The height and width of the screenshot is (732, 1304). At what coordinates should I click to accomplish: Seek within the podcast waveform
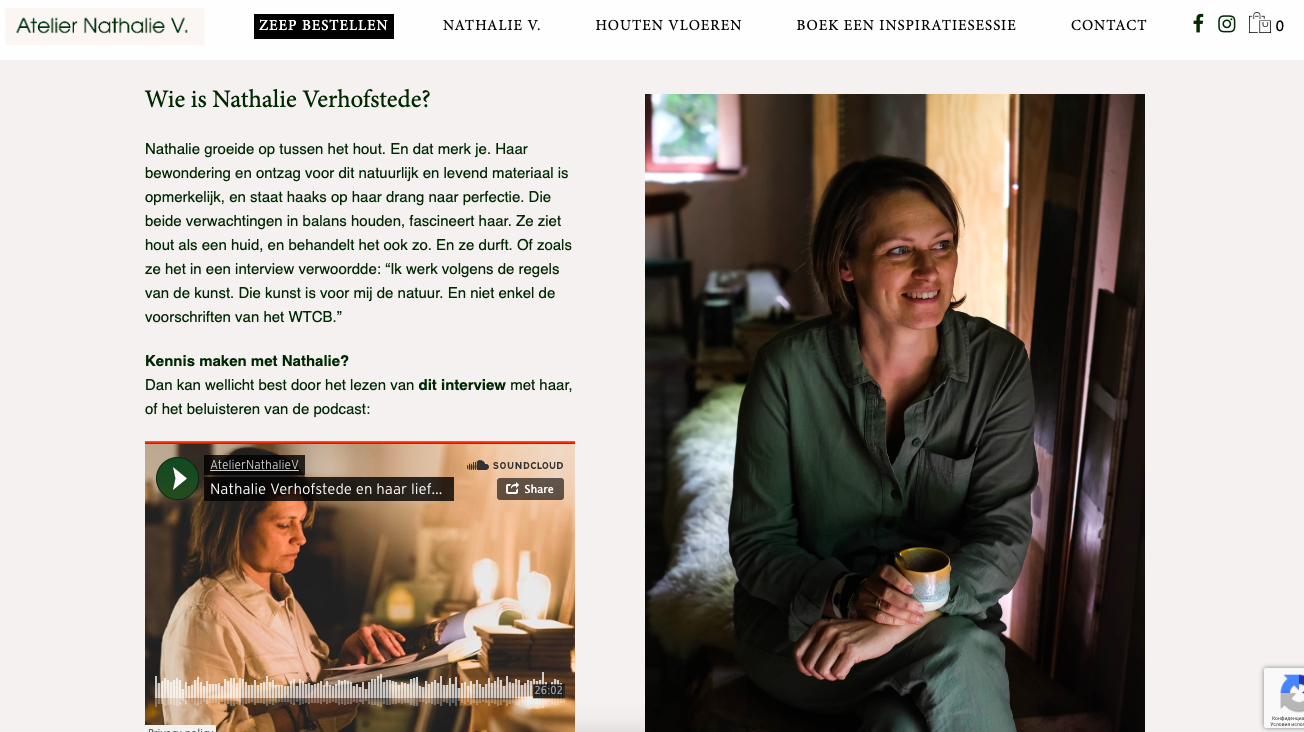[x=343, y=690]
